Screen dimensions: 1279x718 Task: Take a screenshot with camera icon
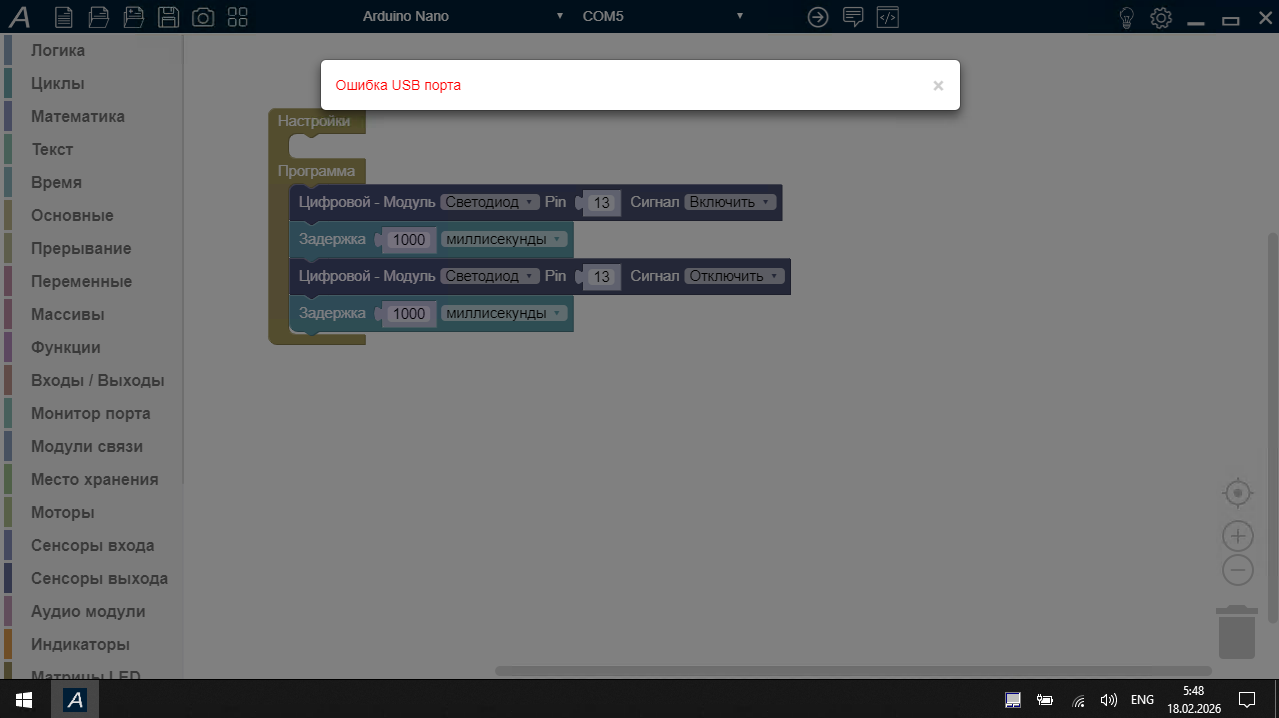(203, 17)
